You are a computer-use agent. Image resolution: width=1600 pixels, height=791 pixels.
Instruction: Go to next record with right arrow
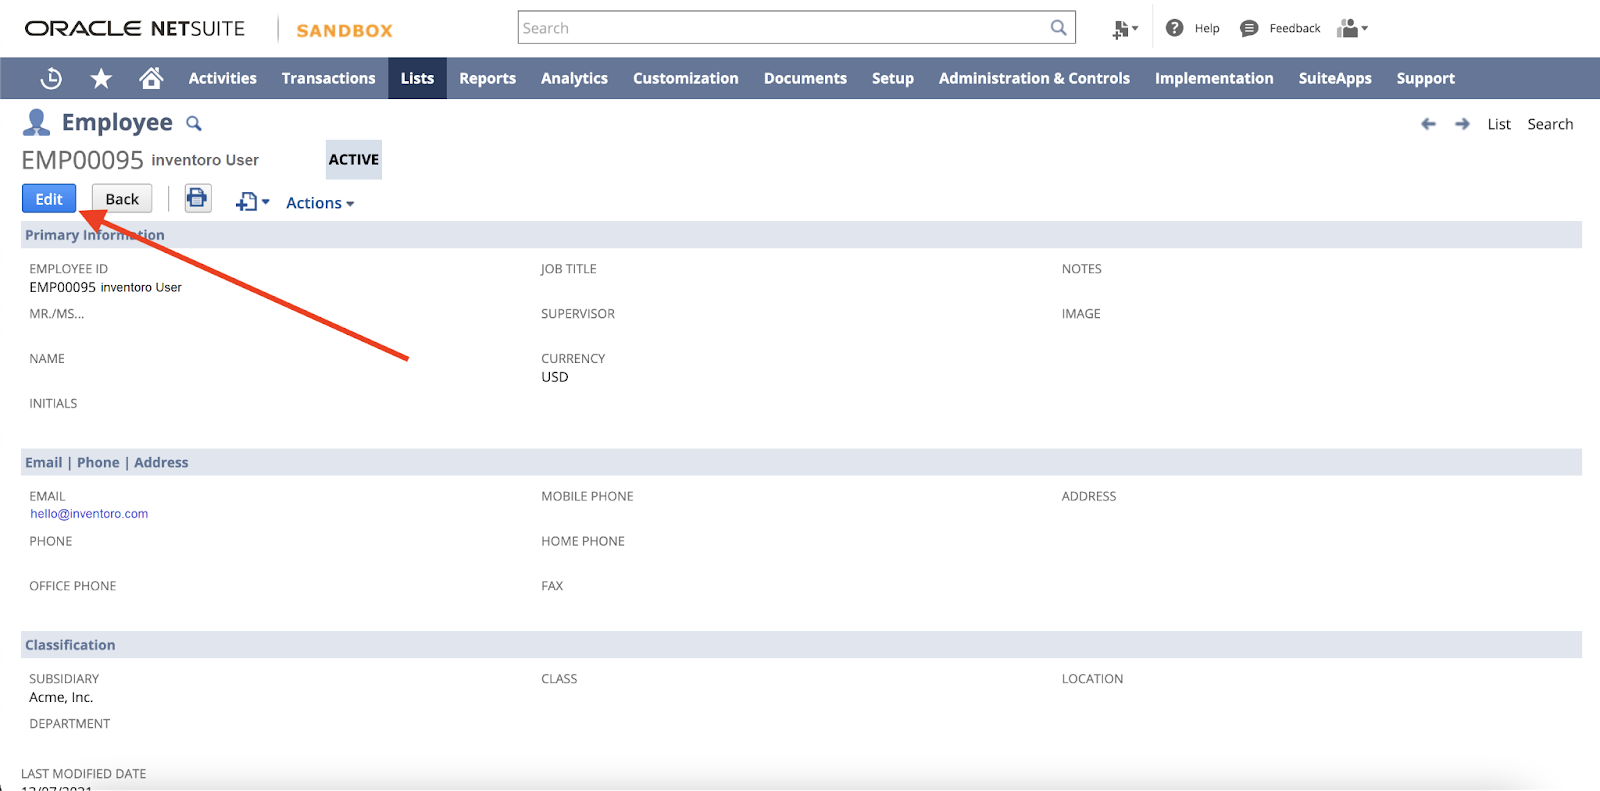coord(1462,124)
